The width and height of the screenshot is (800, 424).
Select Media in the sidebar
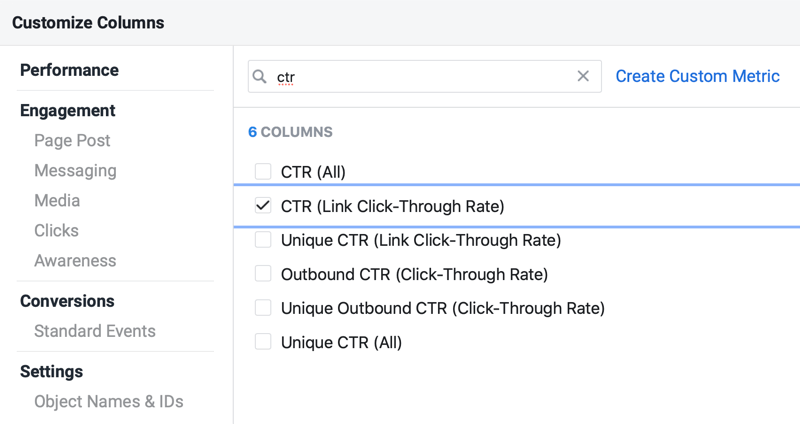57,201
